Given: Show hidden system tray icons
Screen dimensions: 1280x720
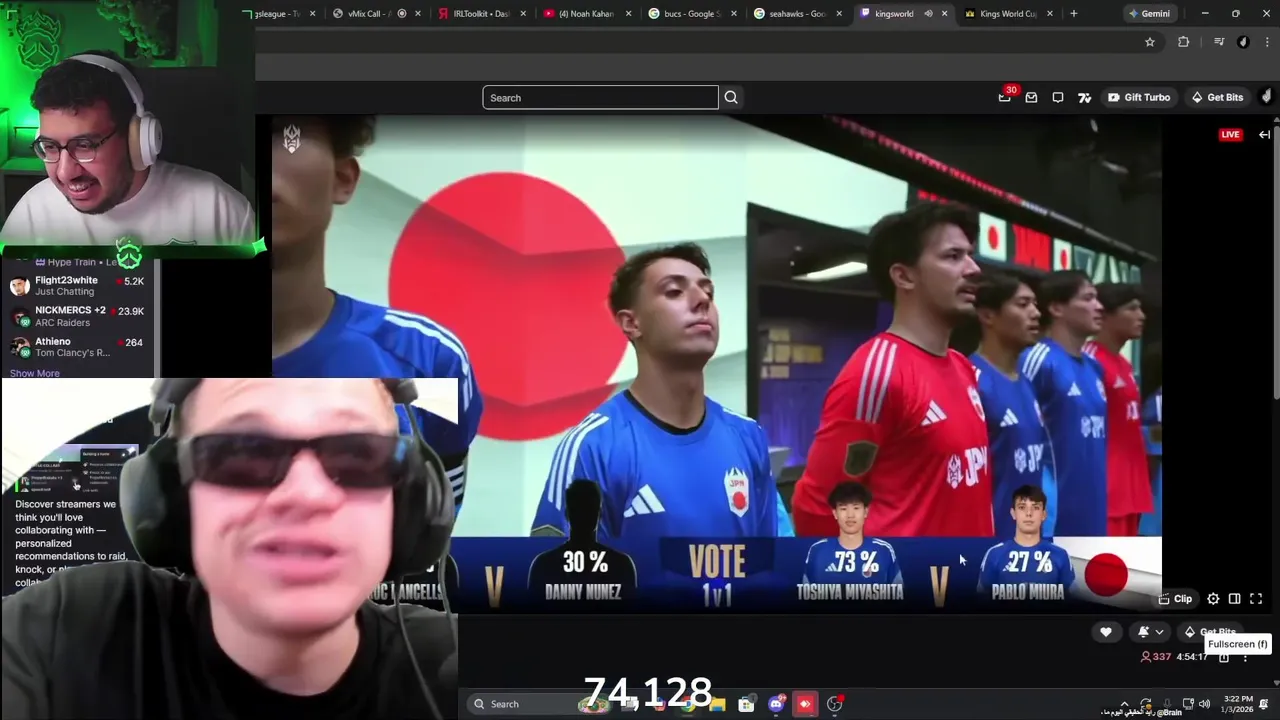Looking at the screenshot, I should 1125,704.
